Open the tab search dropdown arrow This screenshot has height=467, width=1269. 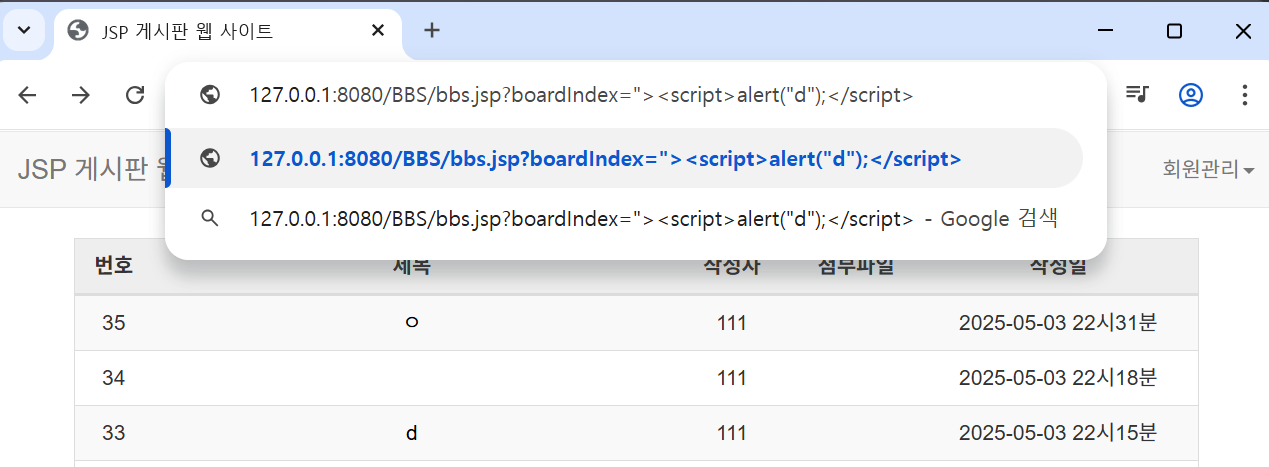point(24,30)
